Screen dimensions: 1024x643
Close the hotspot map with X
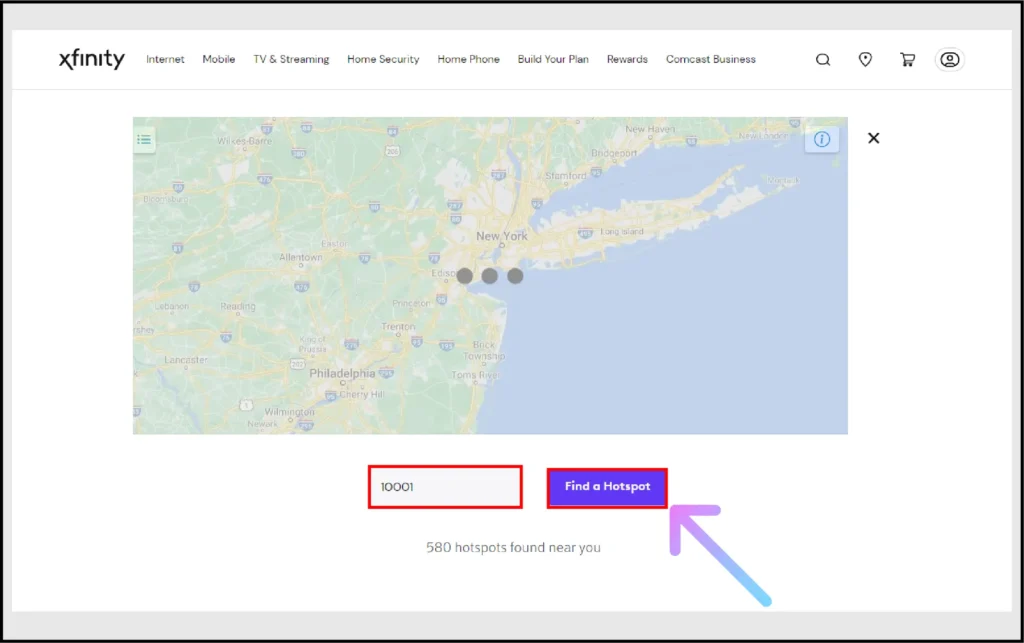coord(873,138)
